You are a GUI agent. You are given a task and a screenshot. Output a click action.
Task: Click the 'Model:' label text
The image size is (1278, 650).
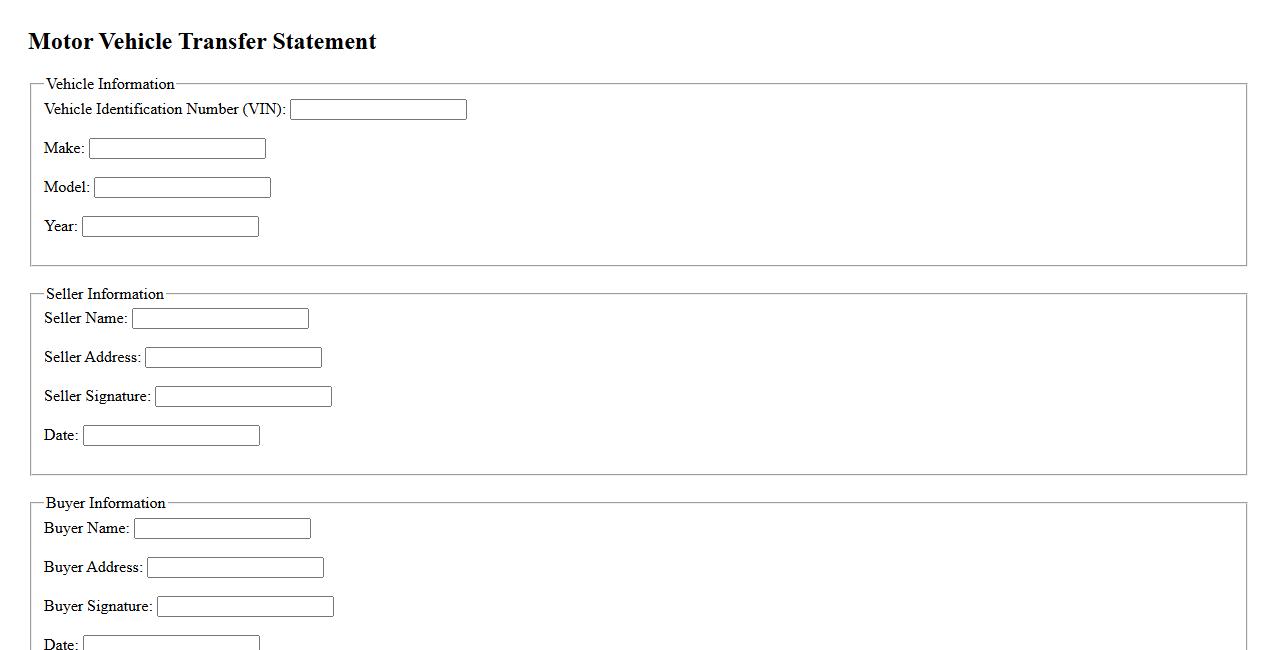pos(67,187)
